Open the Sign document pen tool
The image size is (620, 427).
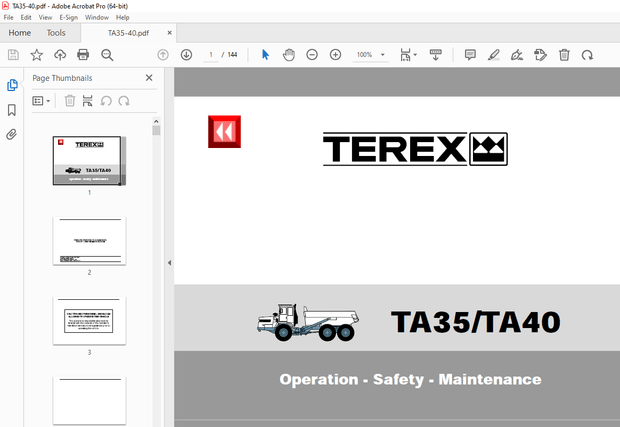(517, 55)
